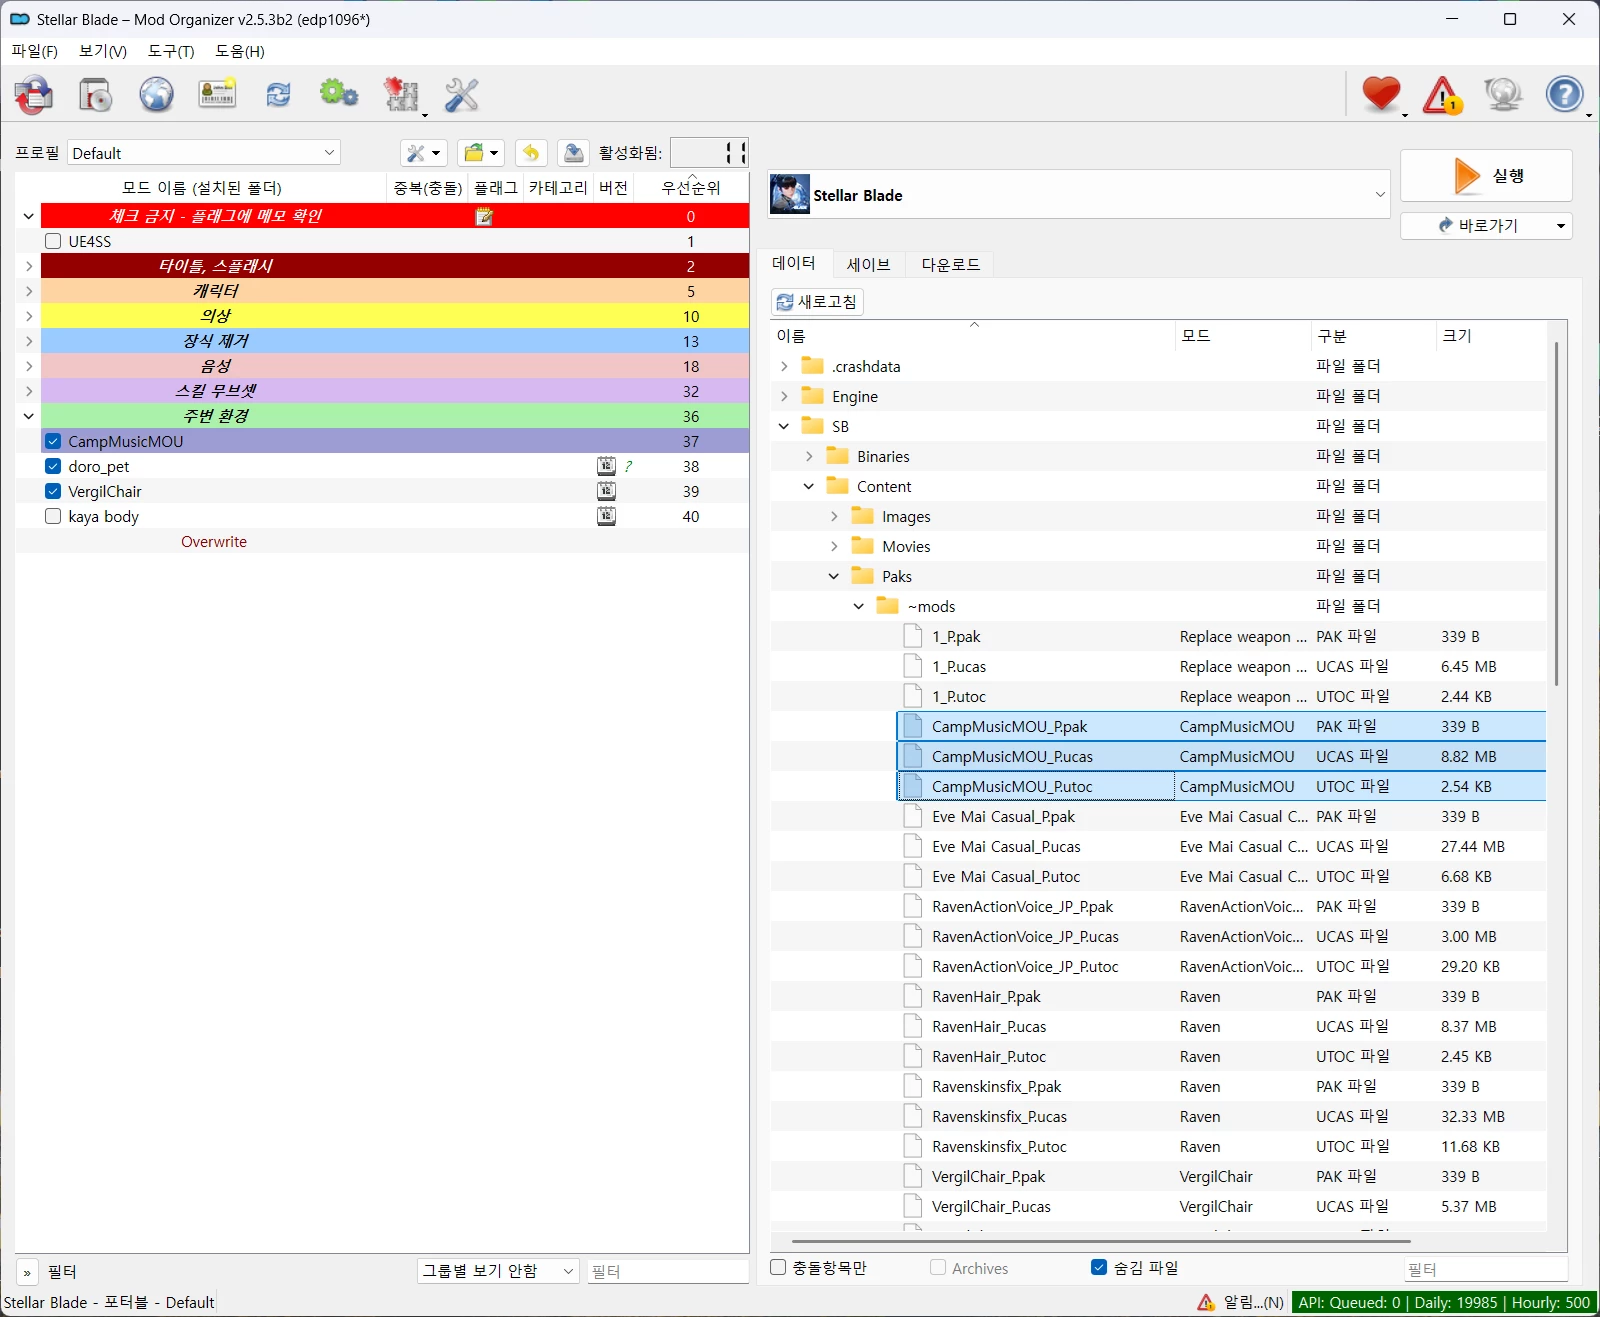Click the 실행 run button

pos(1486,175)
